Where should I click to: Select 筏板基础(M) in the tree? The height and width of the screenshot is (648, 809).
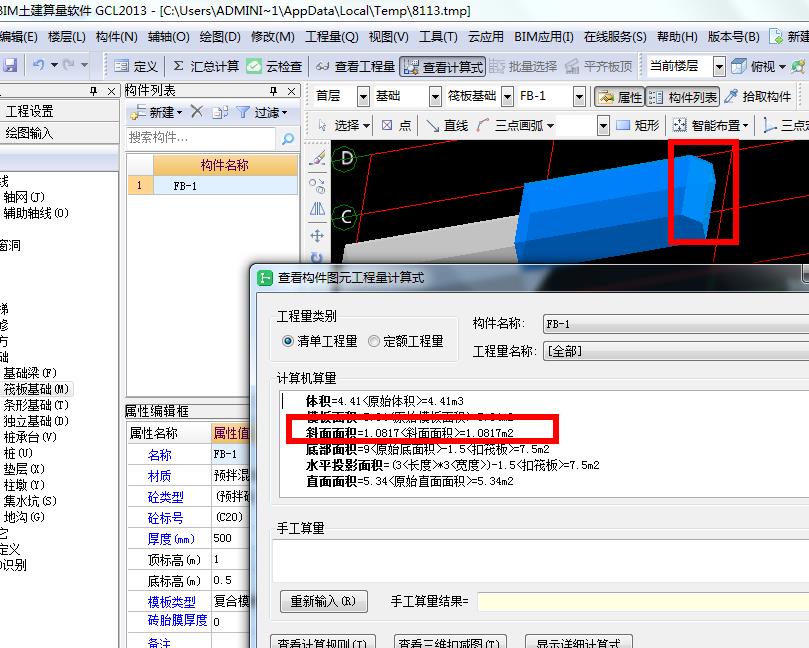click(36, 389)
